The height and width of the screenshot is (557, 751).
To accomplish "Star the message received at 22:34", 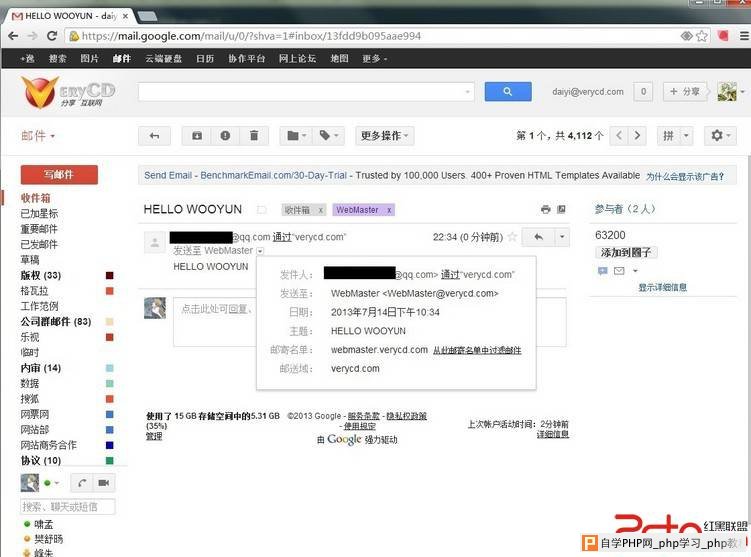I will (x=512, y=237).
